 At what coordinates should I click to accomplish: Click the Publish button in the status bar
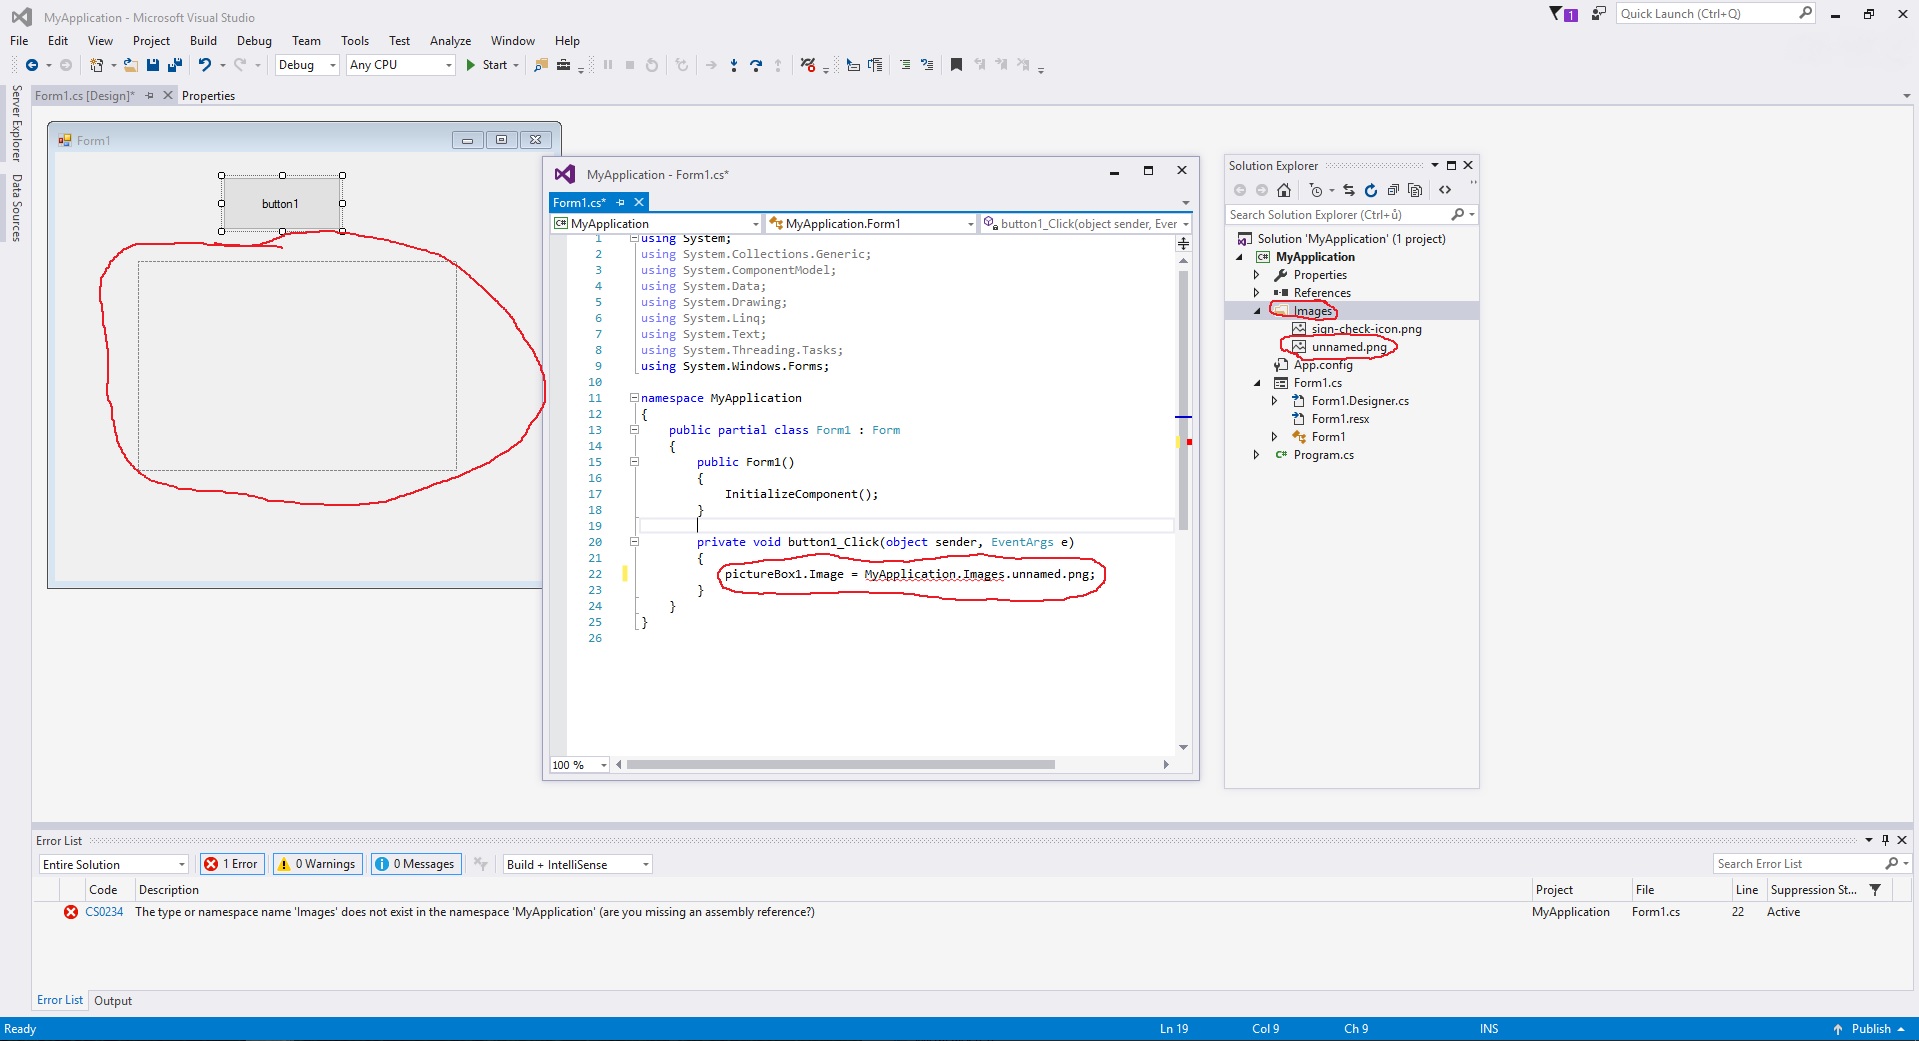click(x=1870, y=1029)
